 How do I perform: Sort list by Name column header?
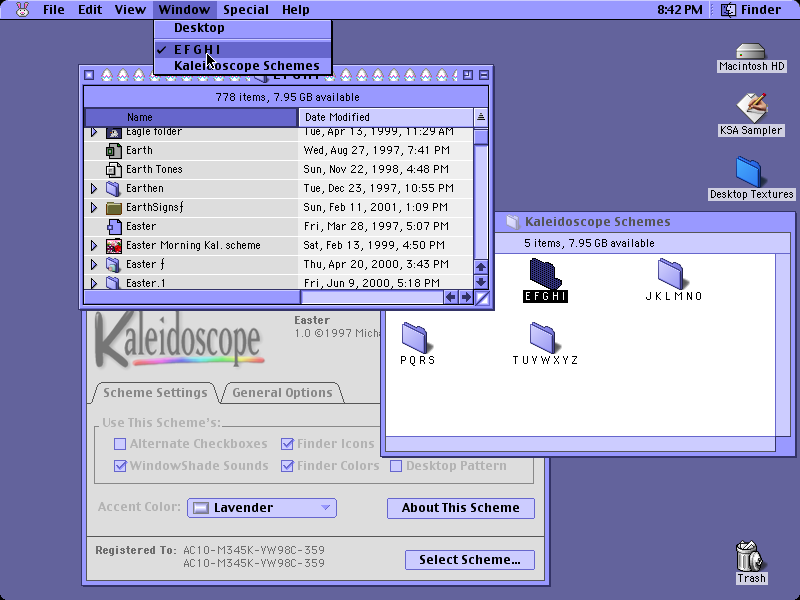click(x=191, y=117)
